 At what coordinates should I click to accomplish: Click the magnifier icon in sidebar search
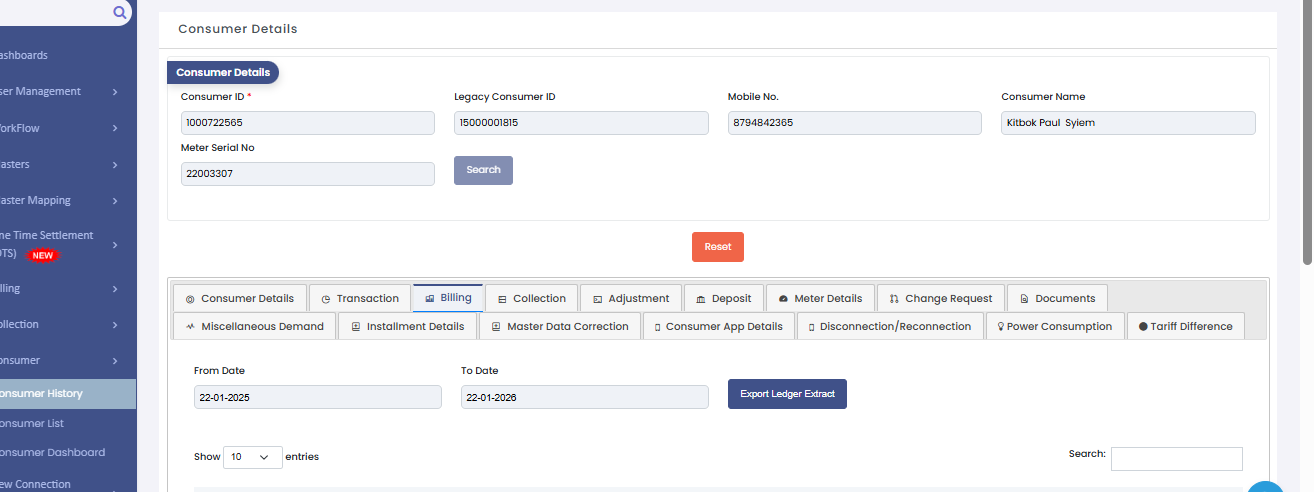coord(120,13)
